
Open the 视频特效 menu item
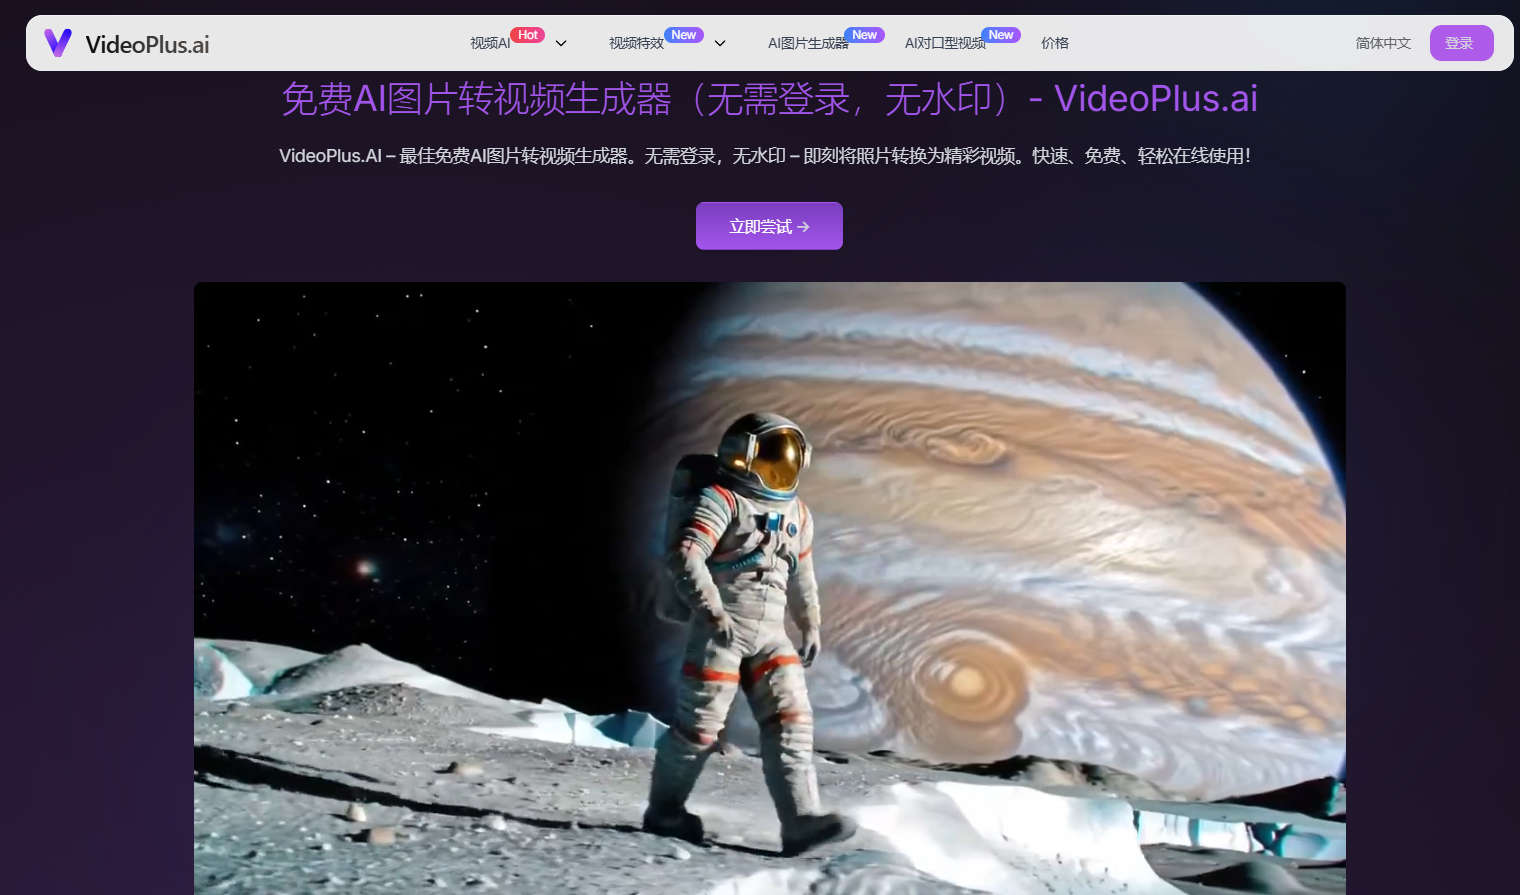coord(636,43)
